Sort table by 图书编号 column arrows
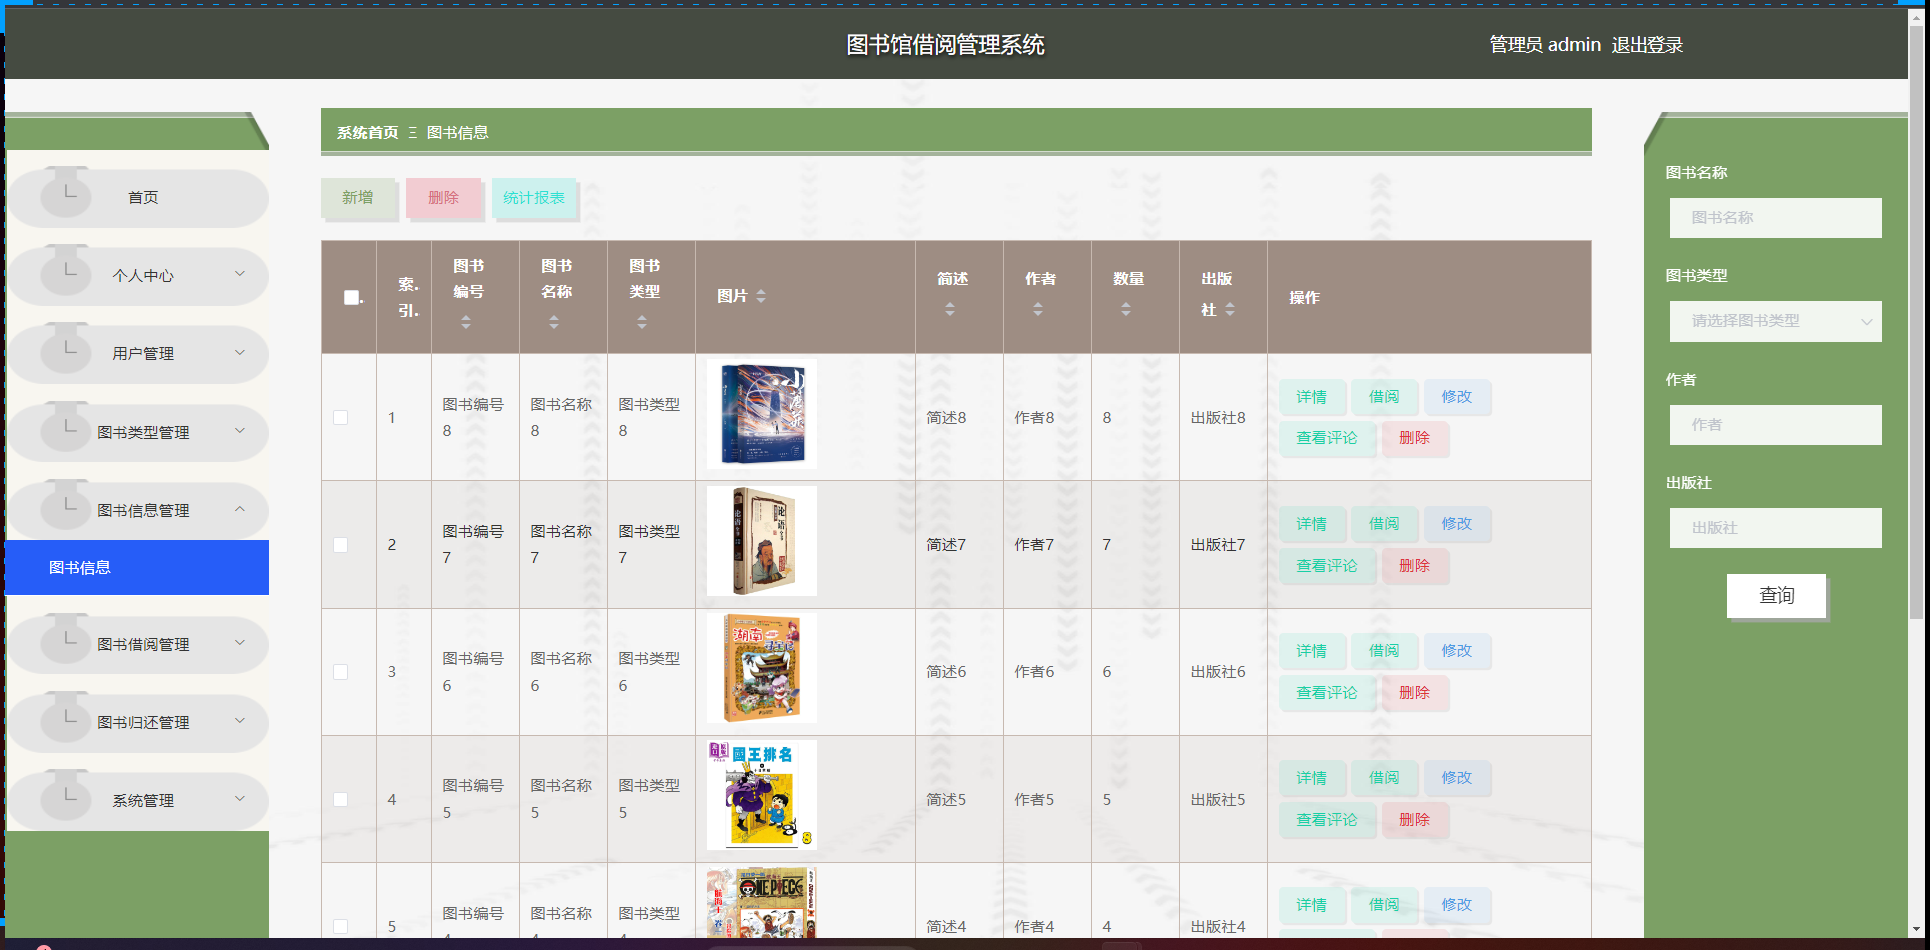The width and height of the screenshot is (1930, 950). [466, 322]
